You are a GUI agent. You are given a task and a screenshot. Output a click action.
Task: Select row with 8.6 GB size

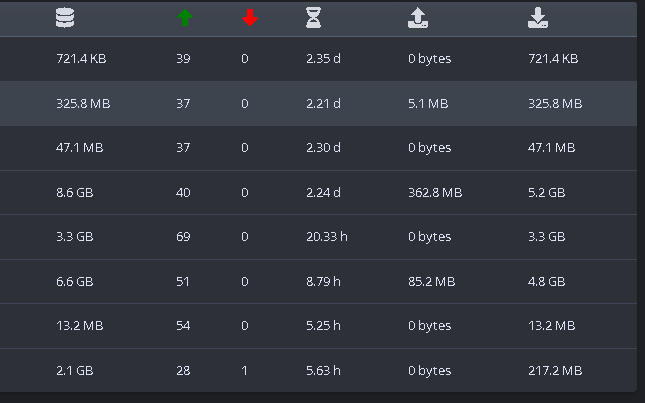coord(318,192)
